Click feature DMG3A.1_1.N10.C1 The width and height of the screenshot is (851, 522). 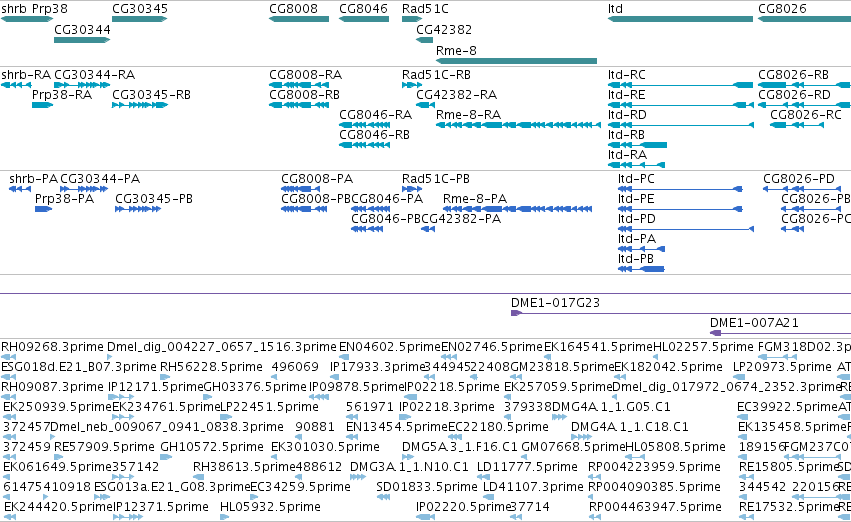pos(358,476)
